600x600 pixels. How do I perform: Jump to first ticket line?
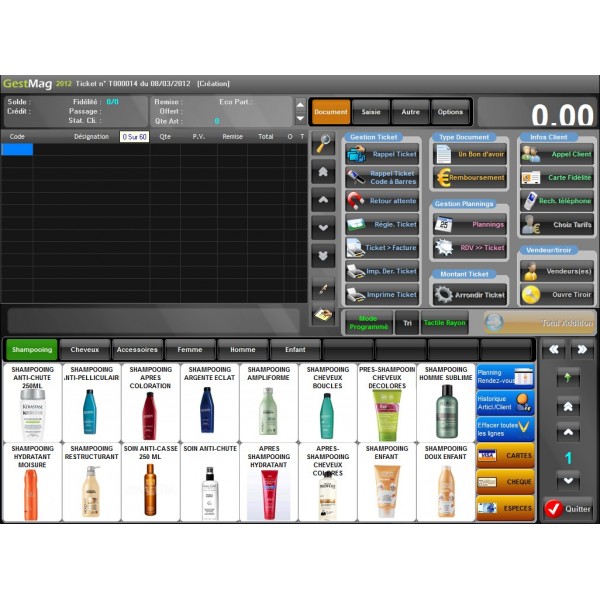(323, 172)
